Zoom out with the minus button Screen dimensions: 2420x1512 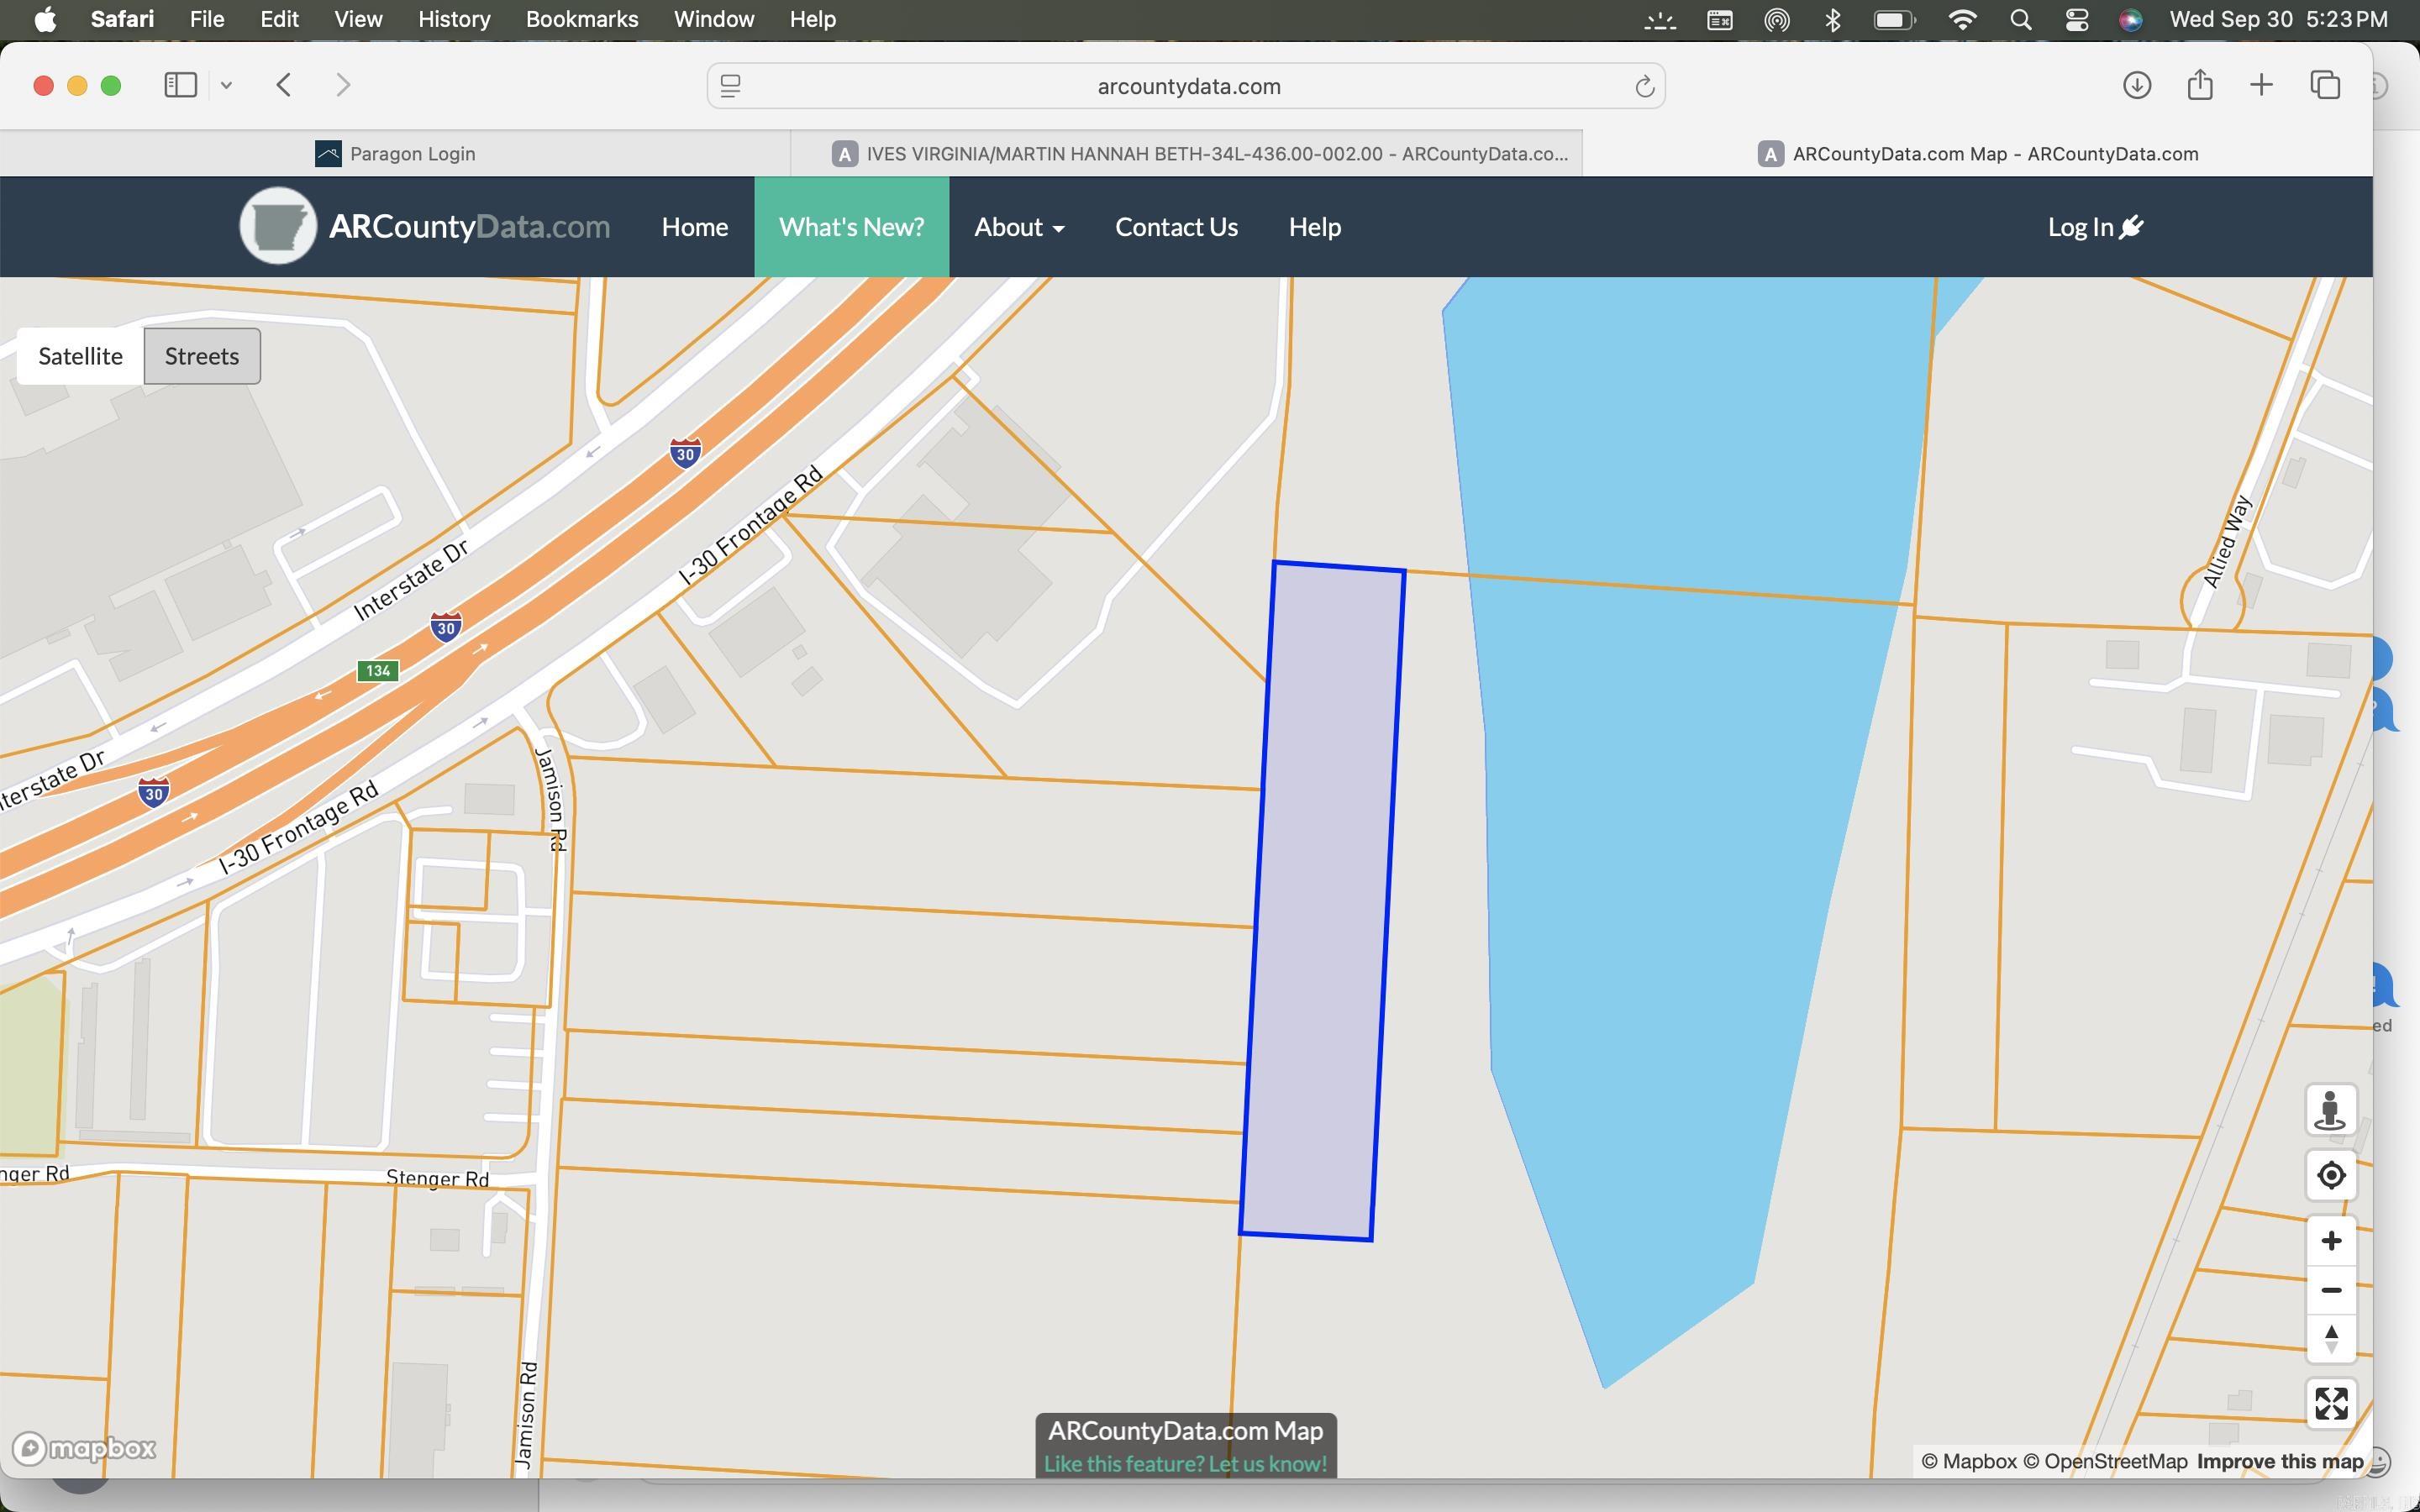tap(2330, 1290)
